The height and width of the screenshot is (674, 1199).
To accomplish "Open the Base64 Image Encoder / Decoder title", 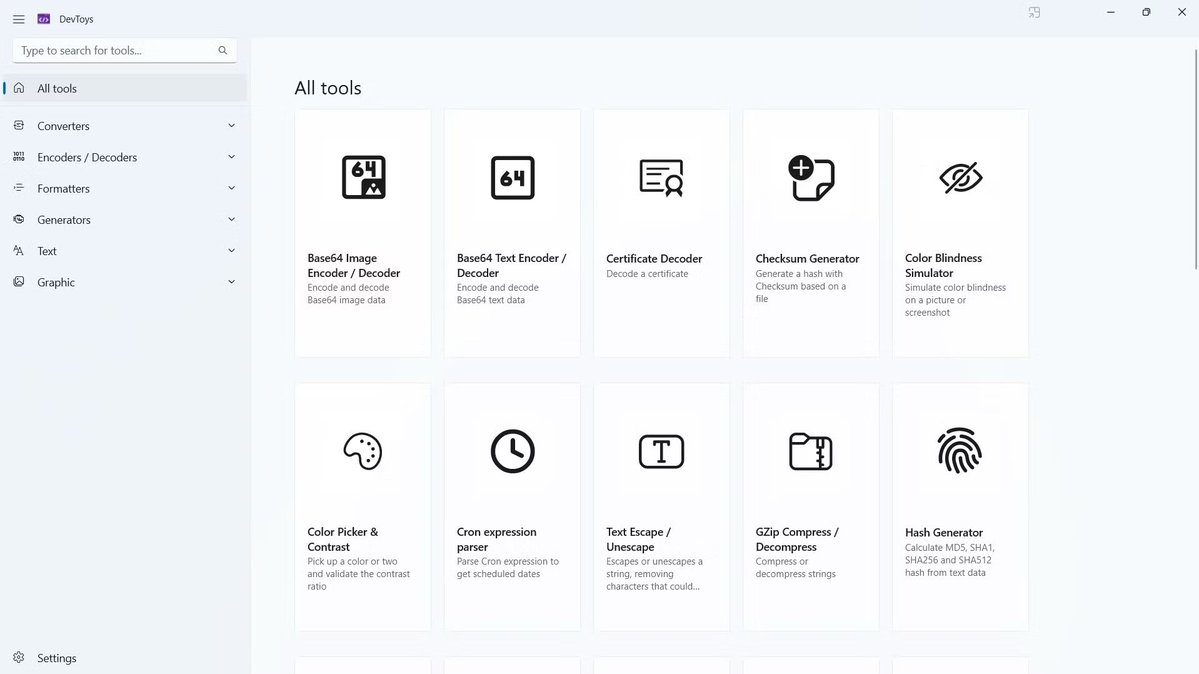I will tap(354, 265).
